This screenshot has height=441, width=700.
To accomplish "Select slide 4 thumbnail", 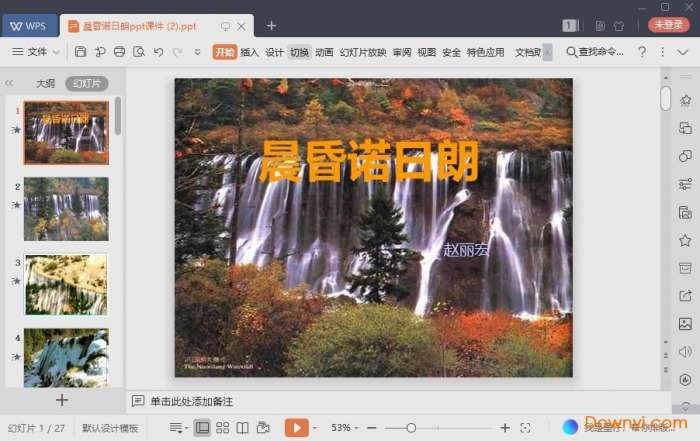I will tap(66, 358).
